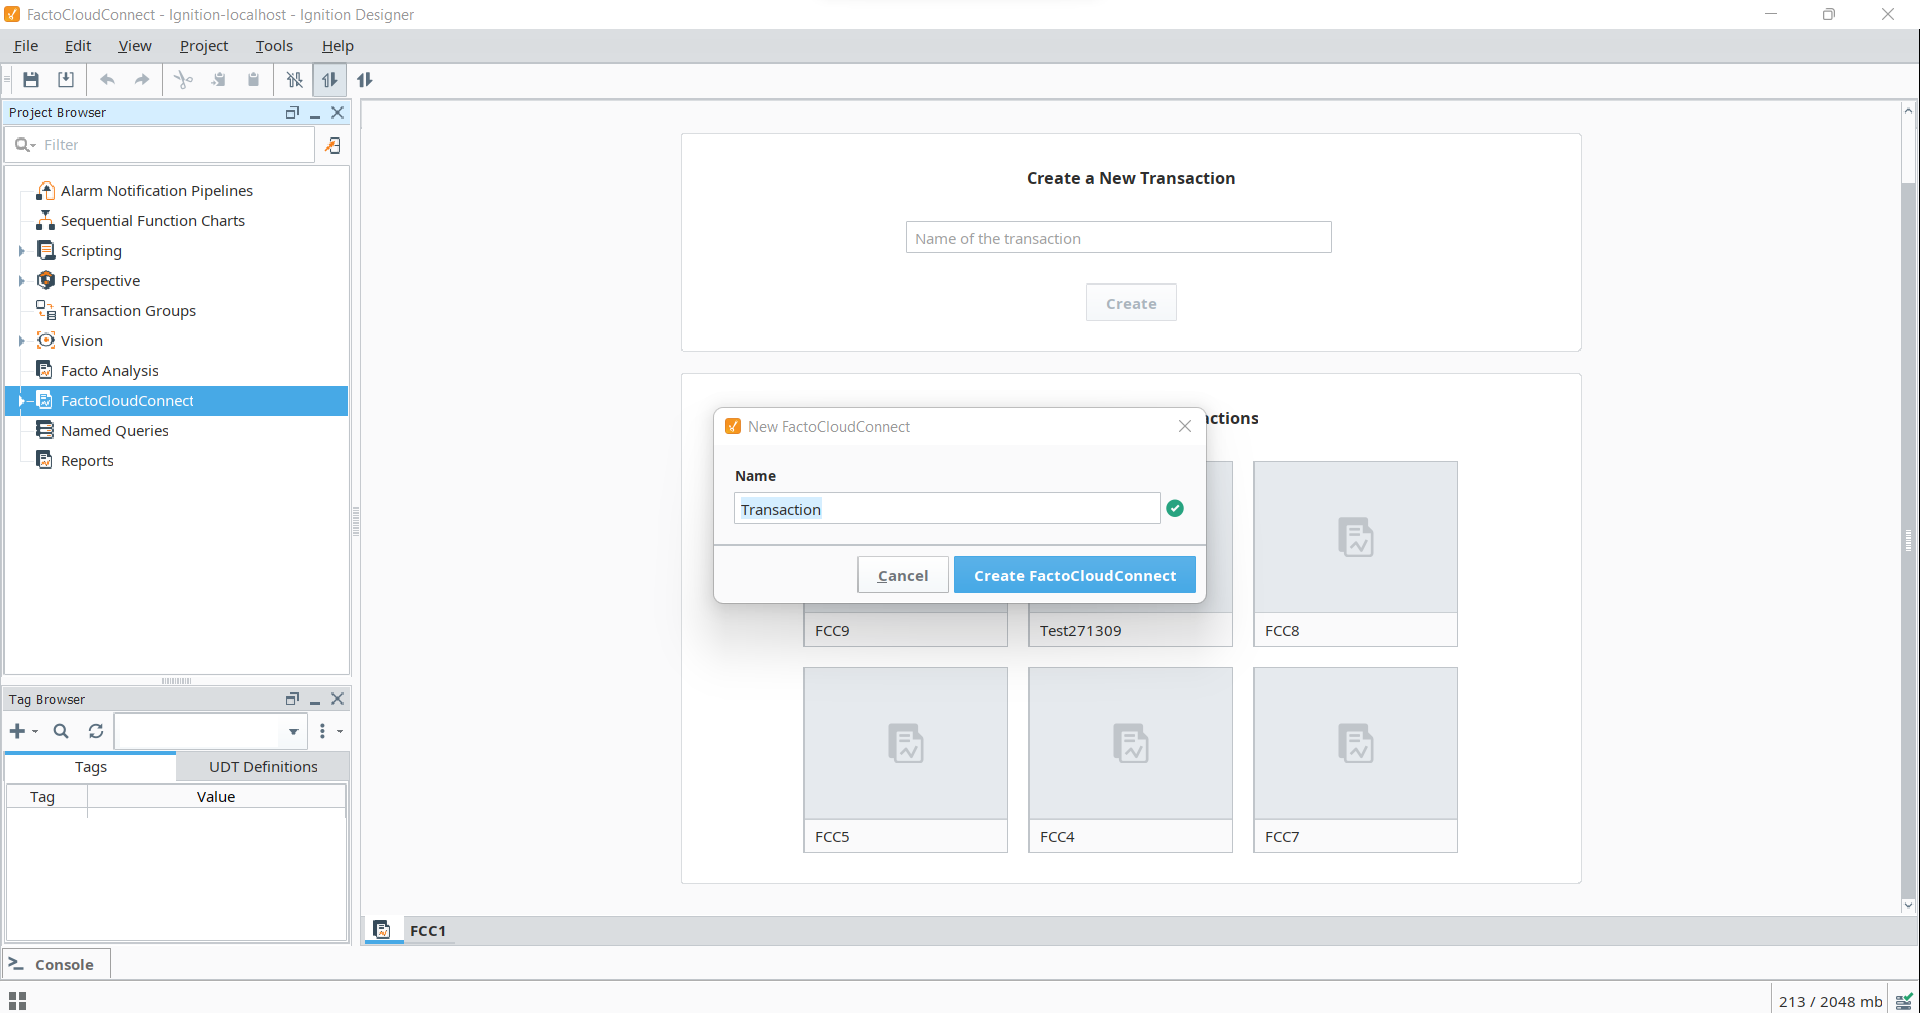Expand the FactoCloudConnect tree node
Viewport: 1920px width, 1013px height.
tap(21, 401)
